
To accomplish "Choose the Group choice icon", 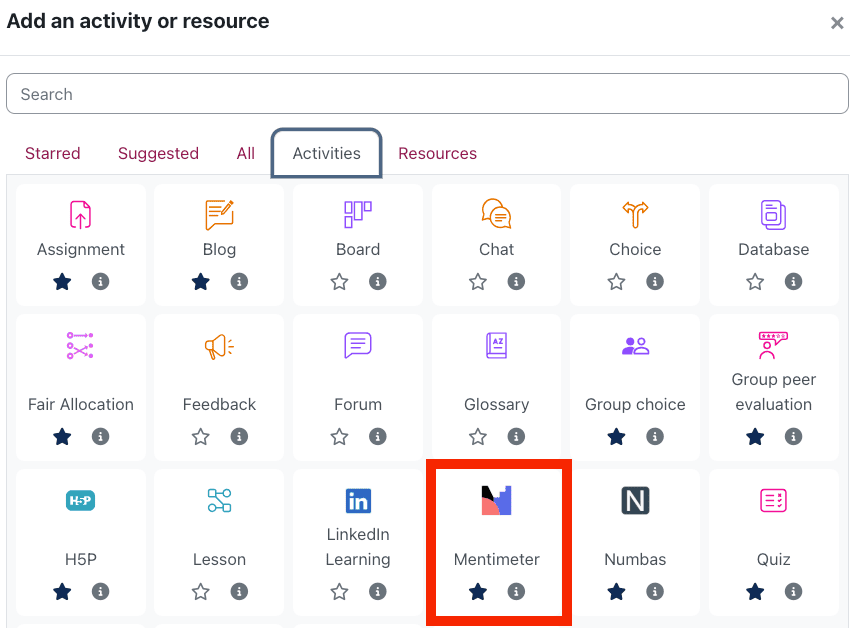I will [635, 345].
